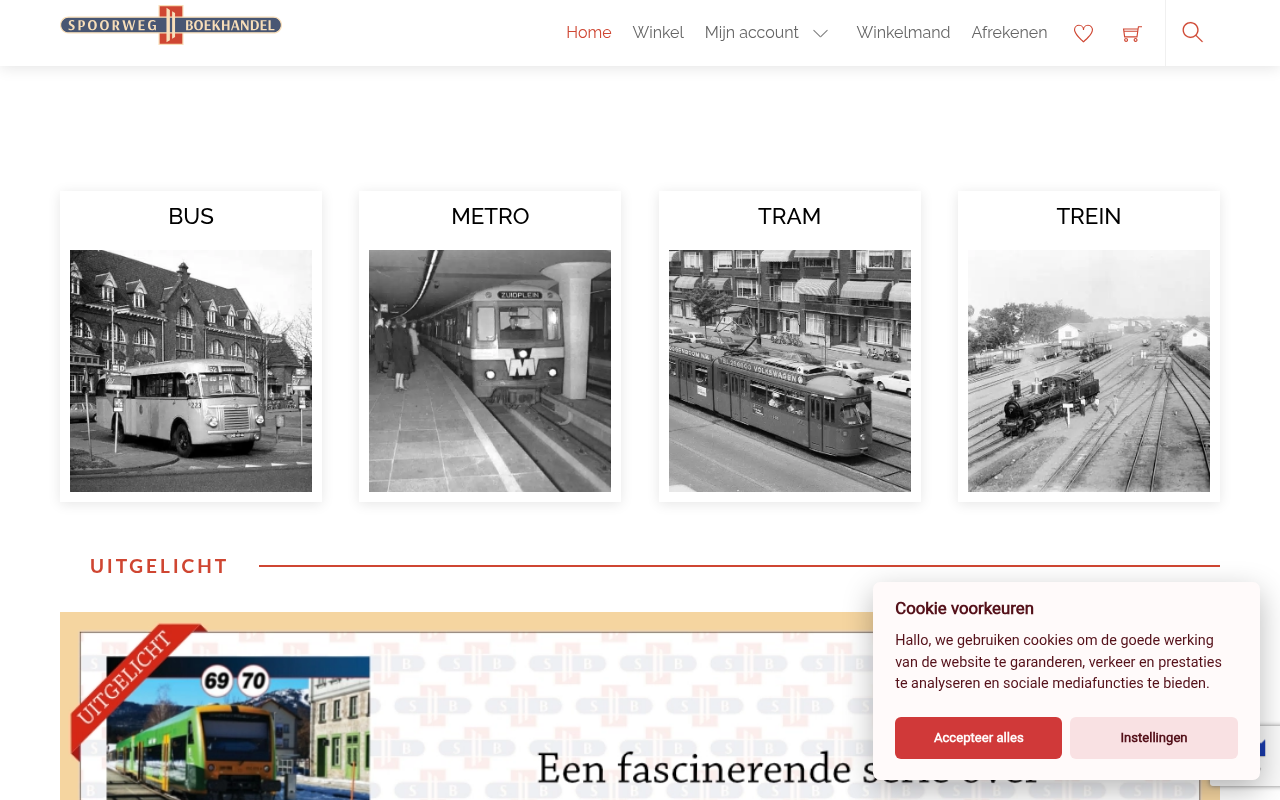Go to the Home menu item
Image resolution: width=1280 pixels, height=800 pixels.
click(588, 32)
